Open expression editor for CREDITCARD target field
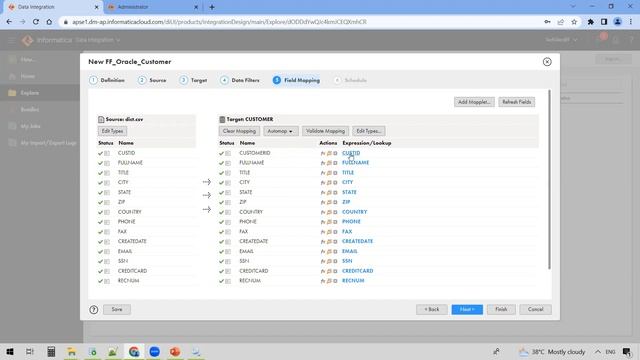Image resolution: width=640 pixels, height=360 pixels. 323,271
